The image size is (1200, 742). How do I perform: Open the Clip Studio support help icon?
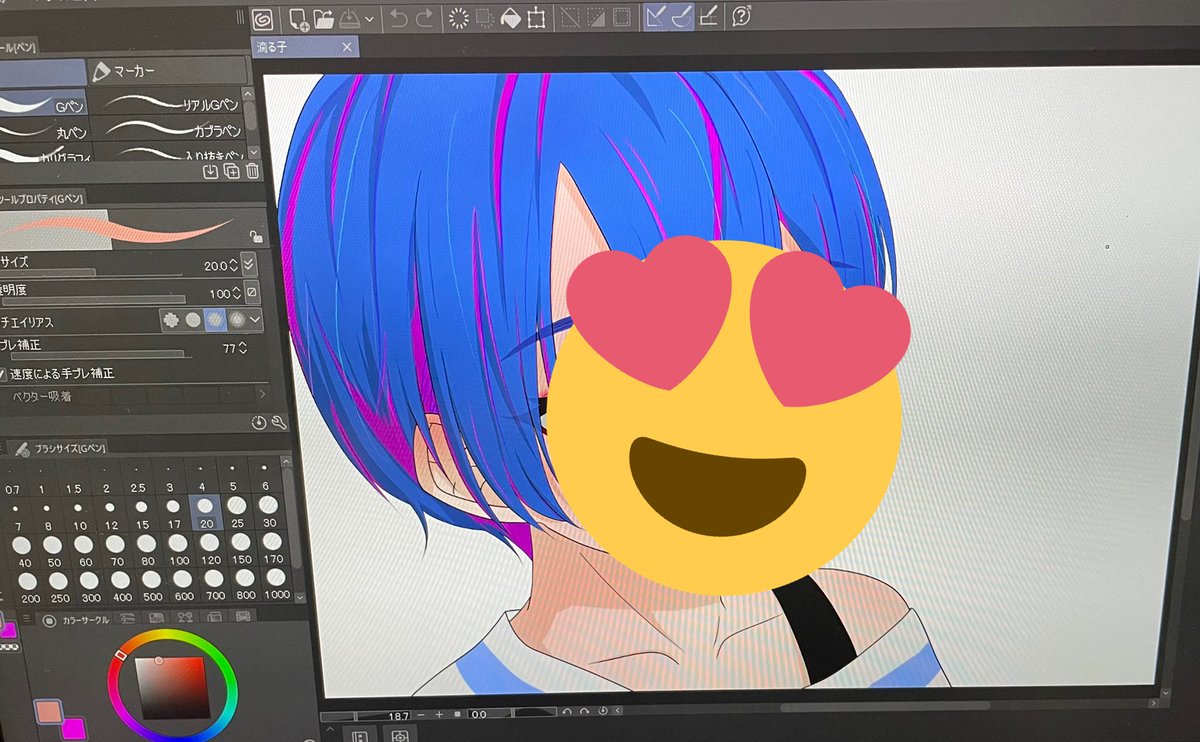[x=742, y=16]
